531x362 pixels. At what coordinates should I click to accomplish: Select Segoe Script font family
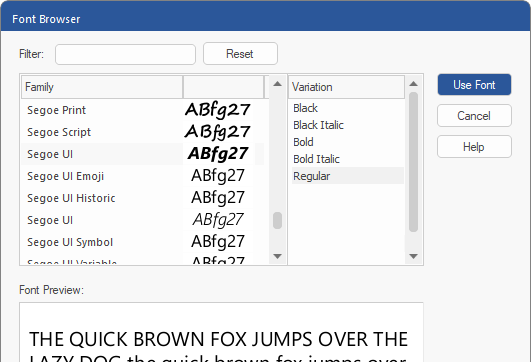[142, 132]
